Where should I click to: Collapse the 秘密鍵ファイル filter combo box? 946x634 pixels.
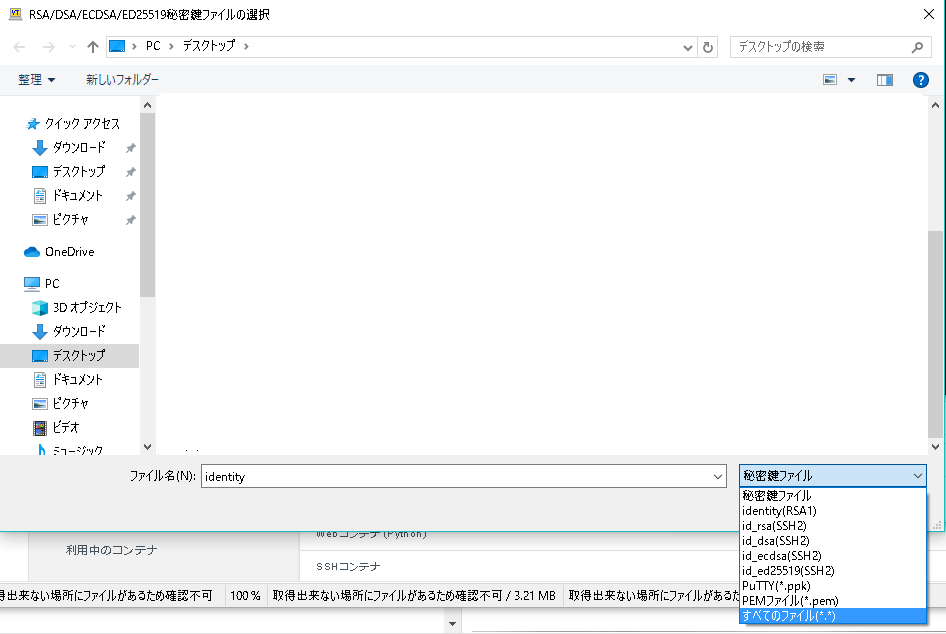833,476
